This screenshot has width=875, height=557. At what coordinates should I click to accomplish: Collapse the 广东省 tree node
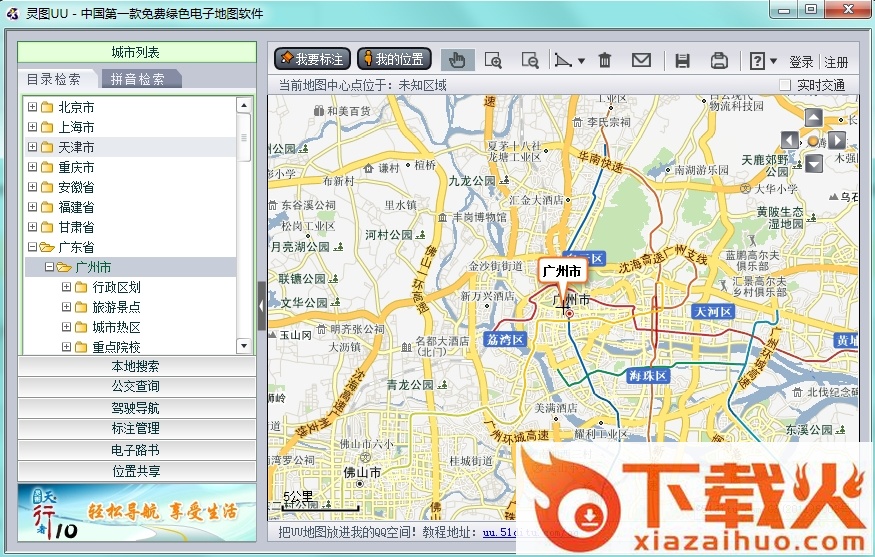[x=32, y=247]
